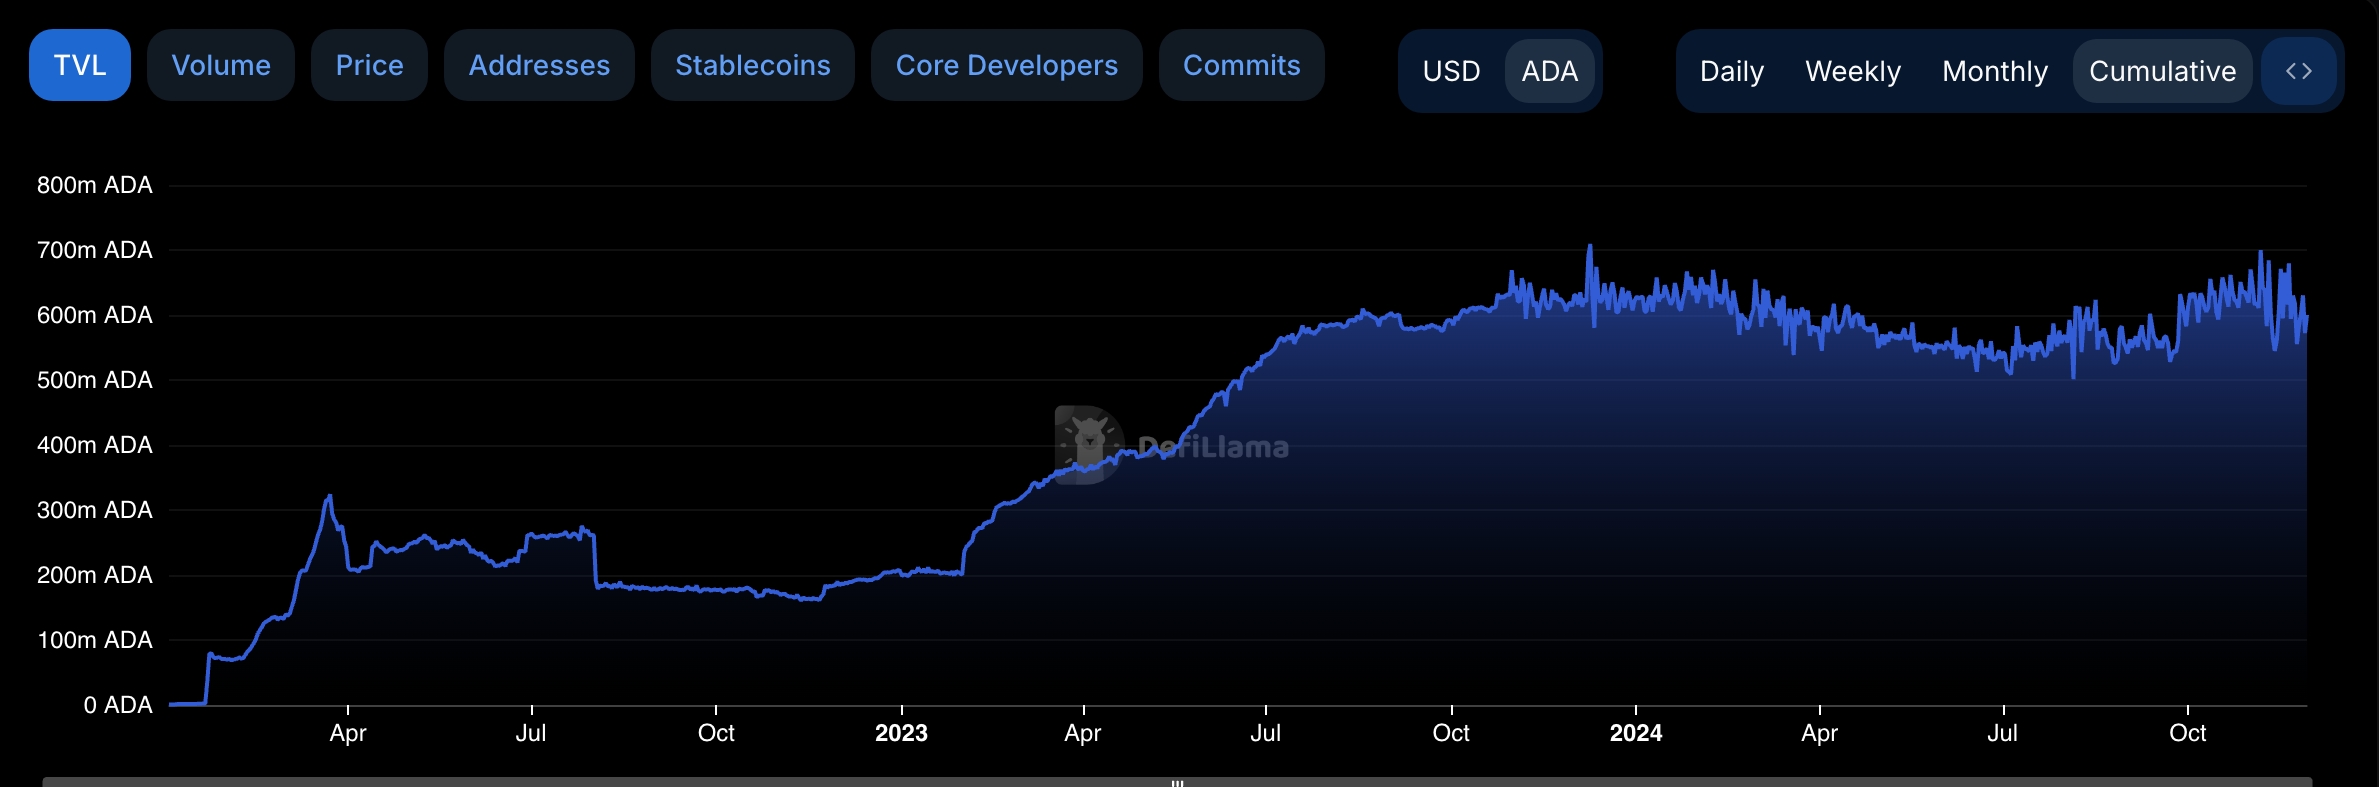The width and height of the screenshot is (2379, 787).
Task: Enable the Commits metric
Action: click(x=1242, y=65)
